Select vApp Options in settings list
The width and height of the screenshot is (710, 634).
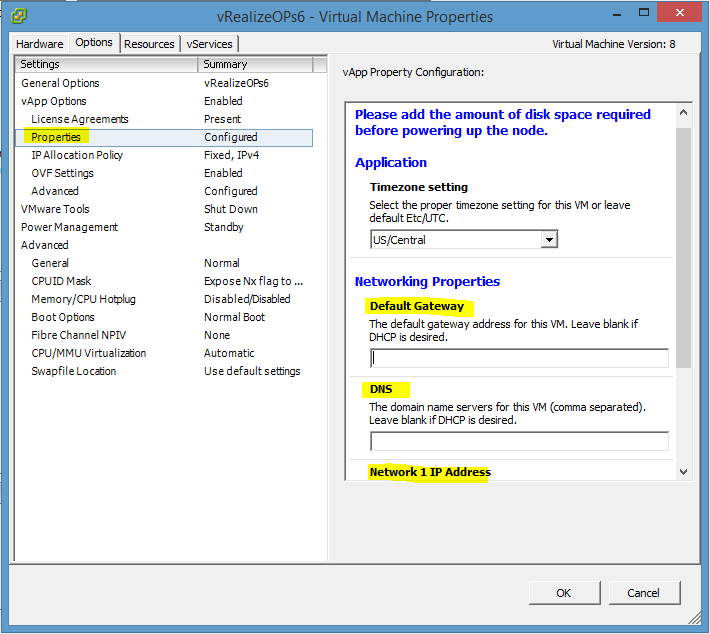point(164,101)
